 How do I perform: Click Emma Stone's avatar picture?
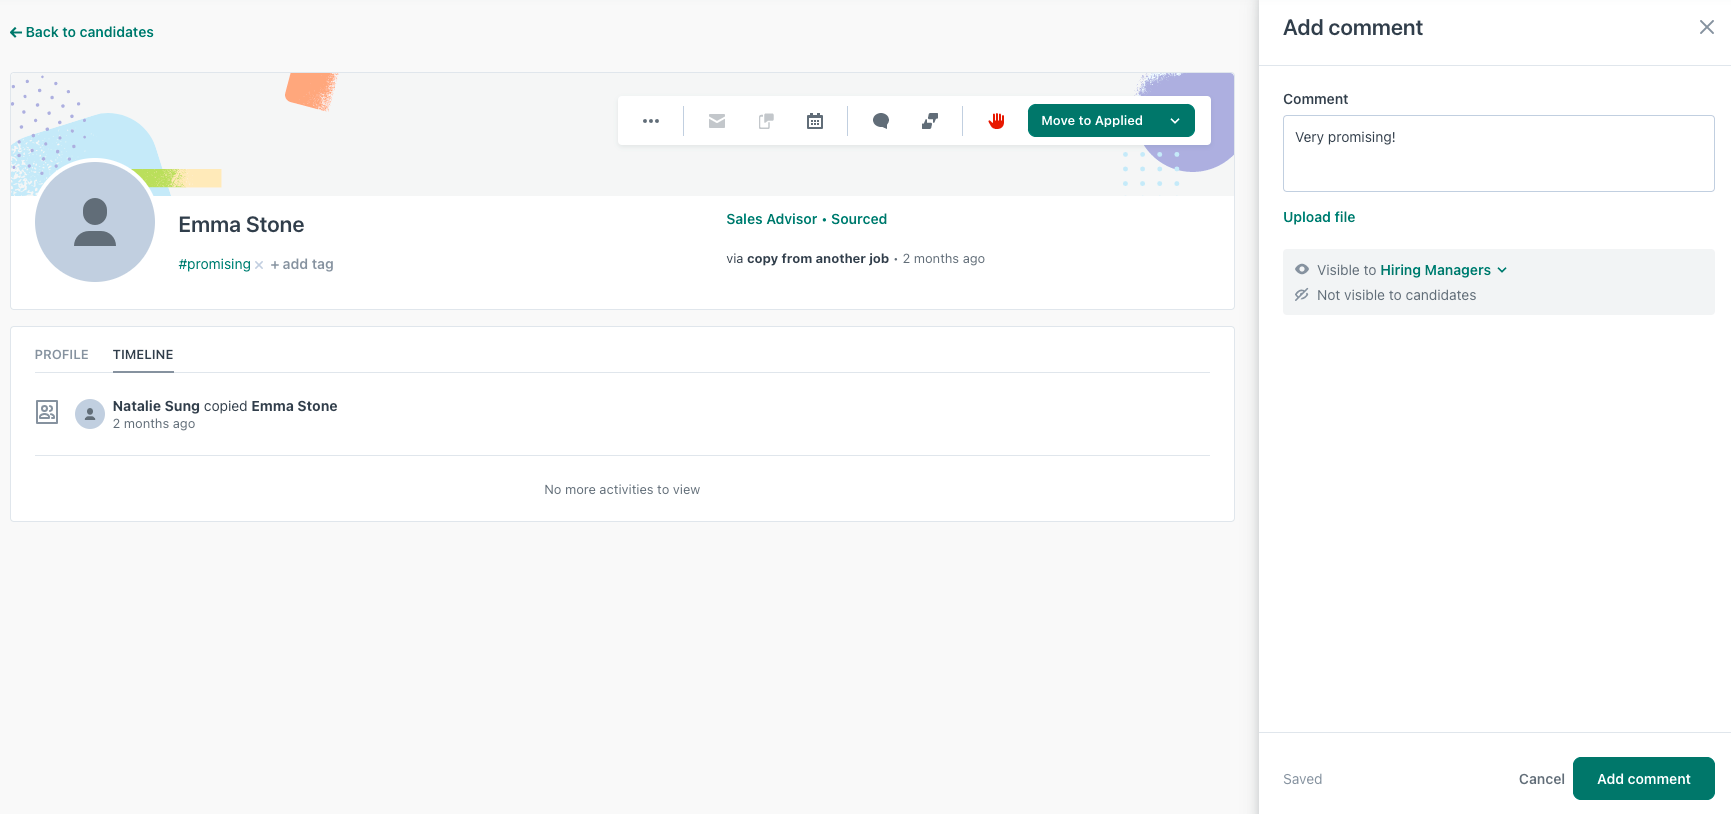(x=95, y=222)
